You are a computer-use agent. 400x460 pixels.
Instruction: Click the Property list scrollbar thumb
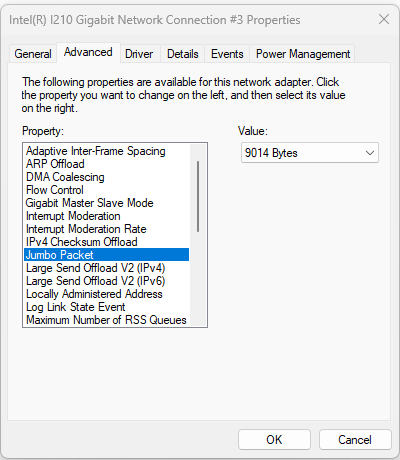pos(198,196)
